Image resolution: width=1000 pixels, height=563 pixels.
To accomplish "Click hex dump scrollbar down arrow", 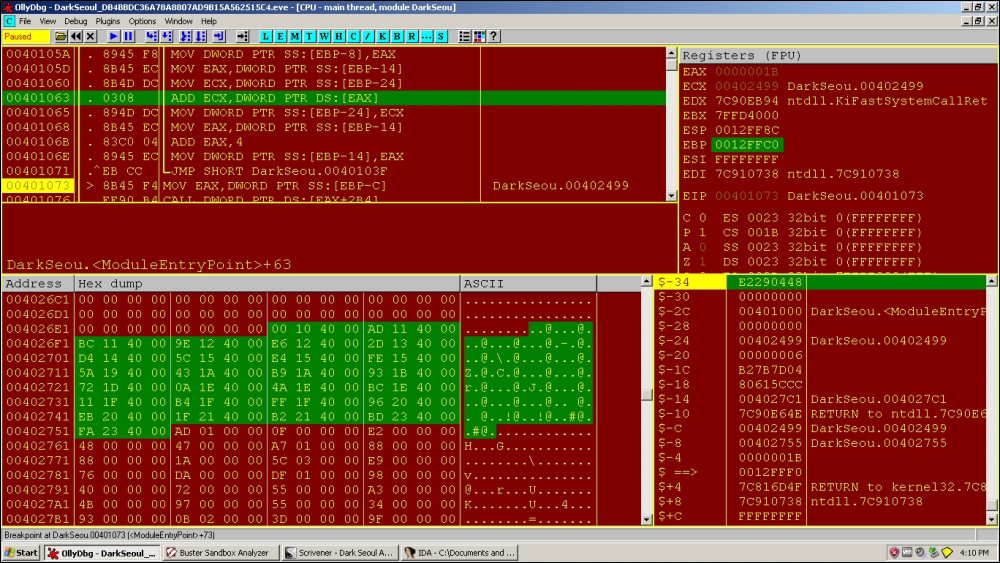I will click(x=646, y=520).
